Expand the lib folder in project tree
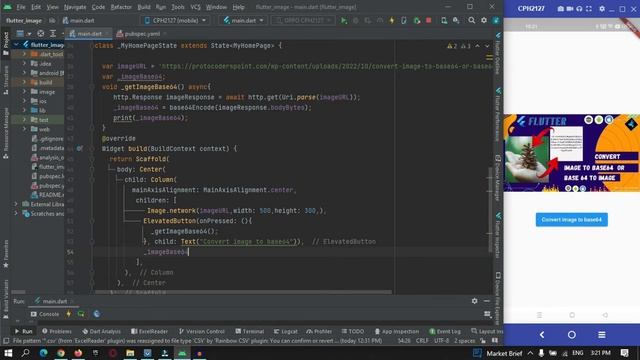 (x=24, y=110)
